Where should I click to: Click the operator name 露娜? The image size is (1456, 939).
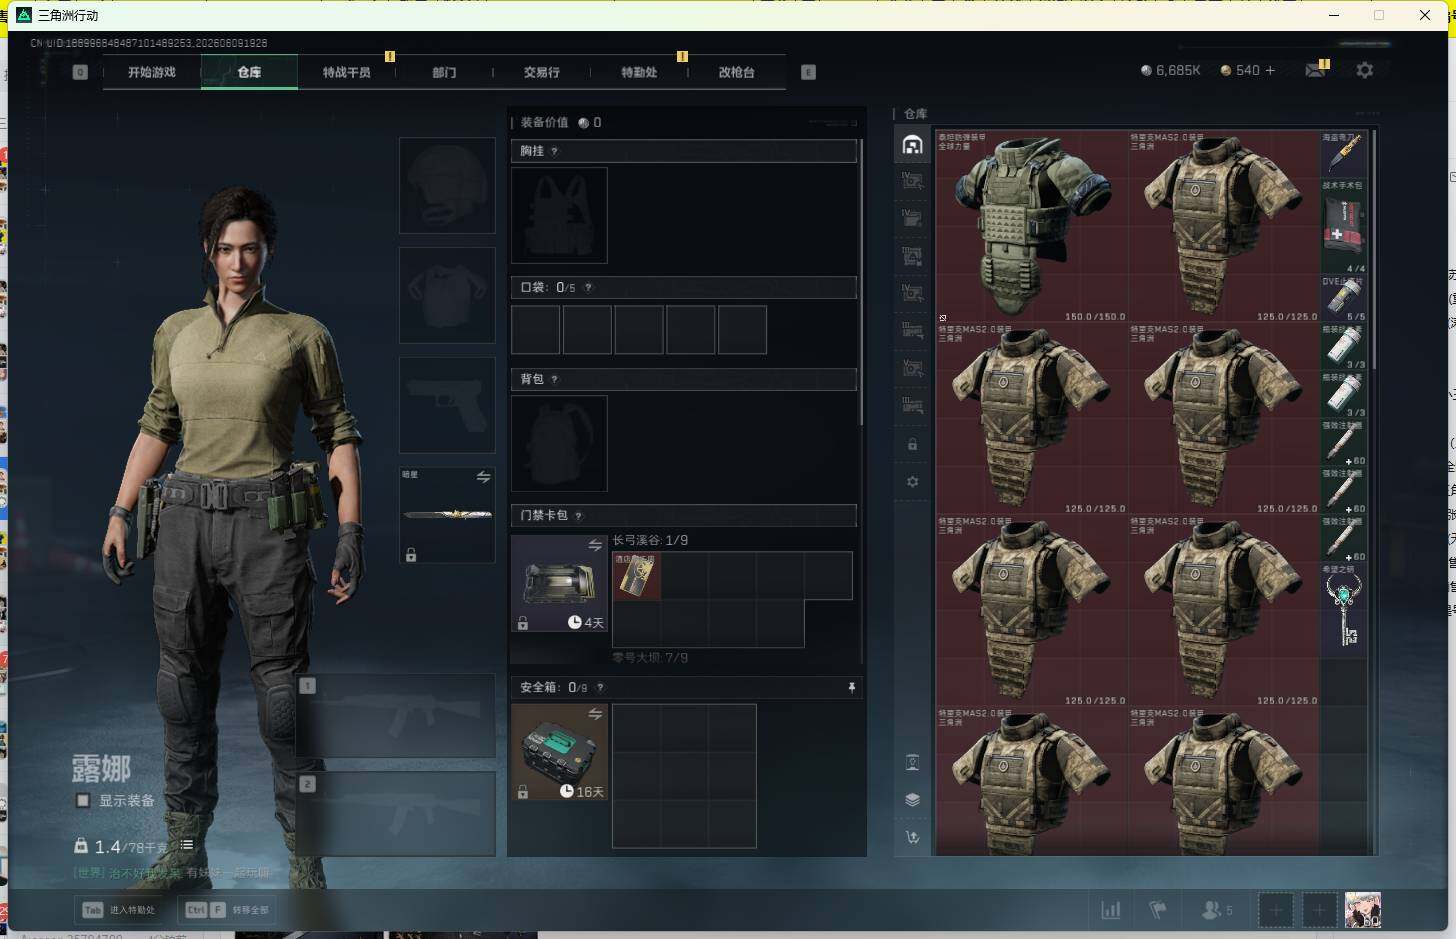pos(101,768)
